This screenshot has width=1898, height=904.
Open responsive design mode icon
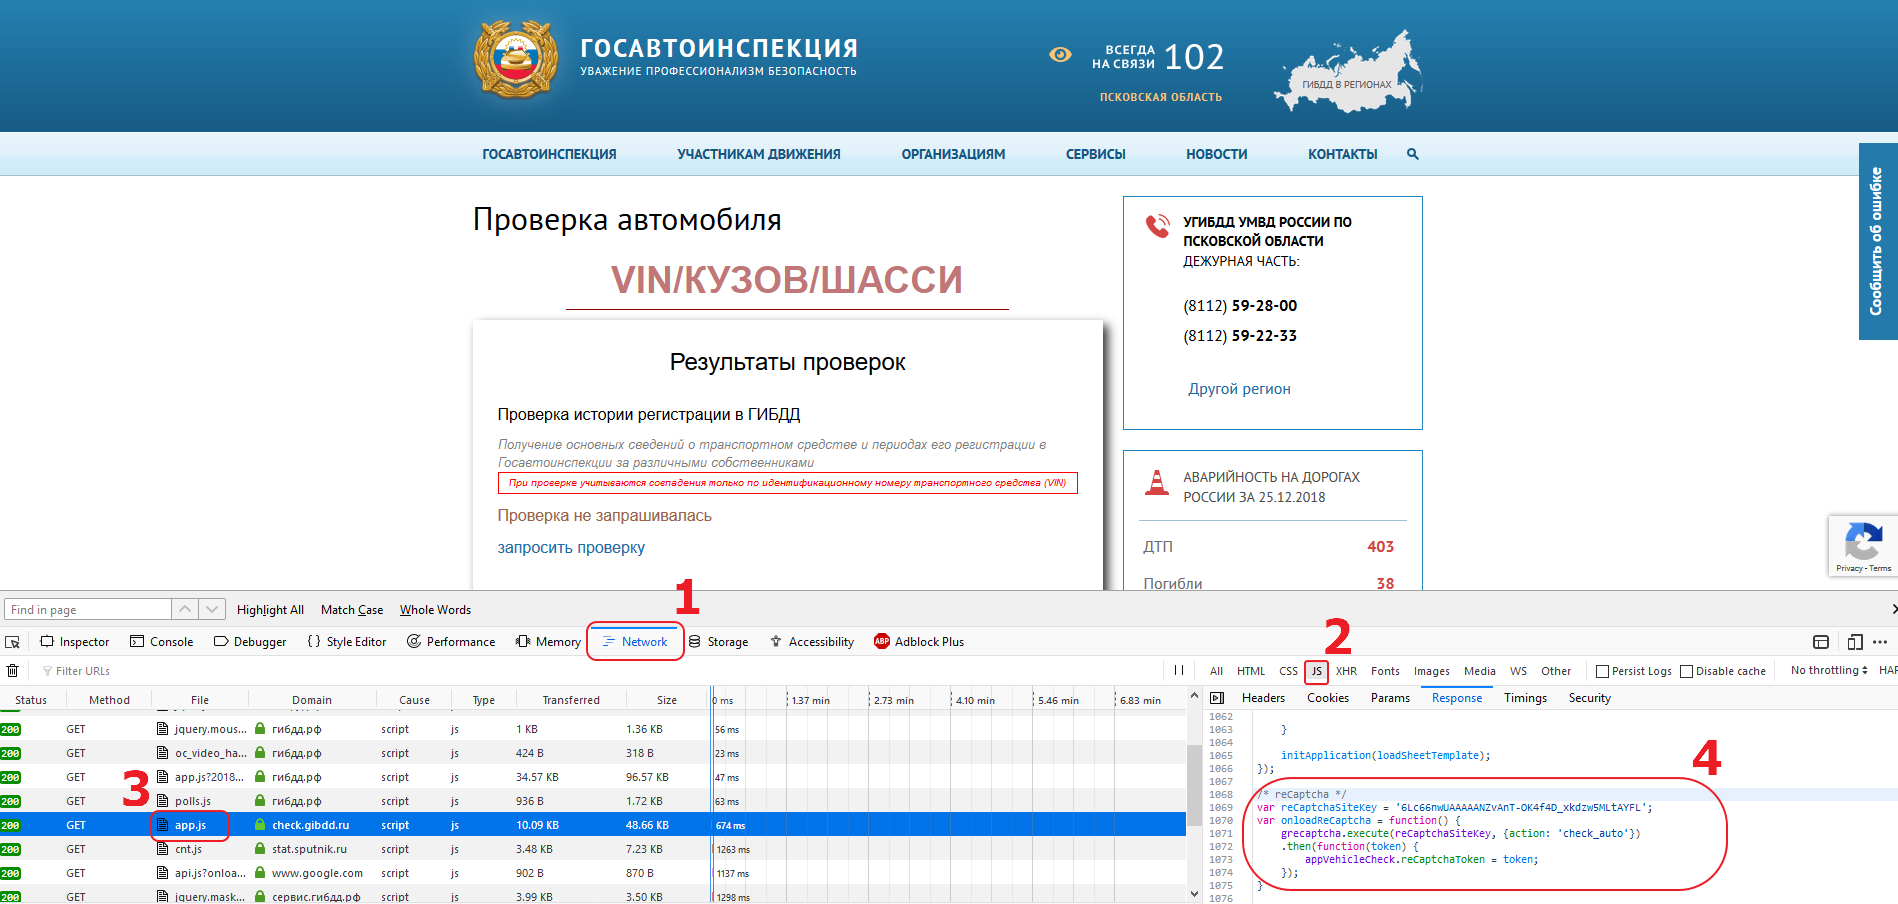click(x=1855, y=642)
